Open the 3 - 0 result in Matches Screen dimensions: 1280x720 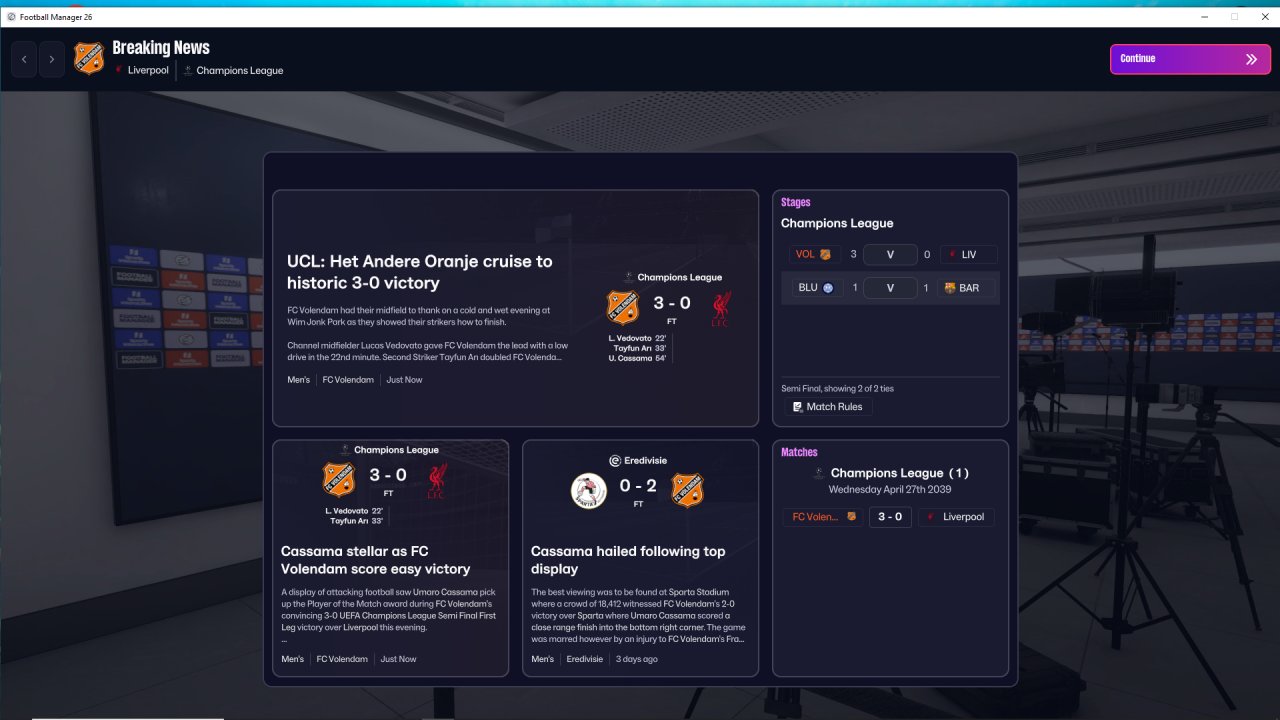pos(890,517)
